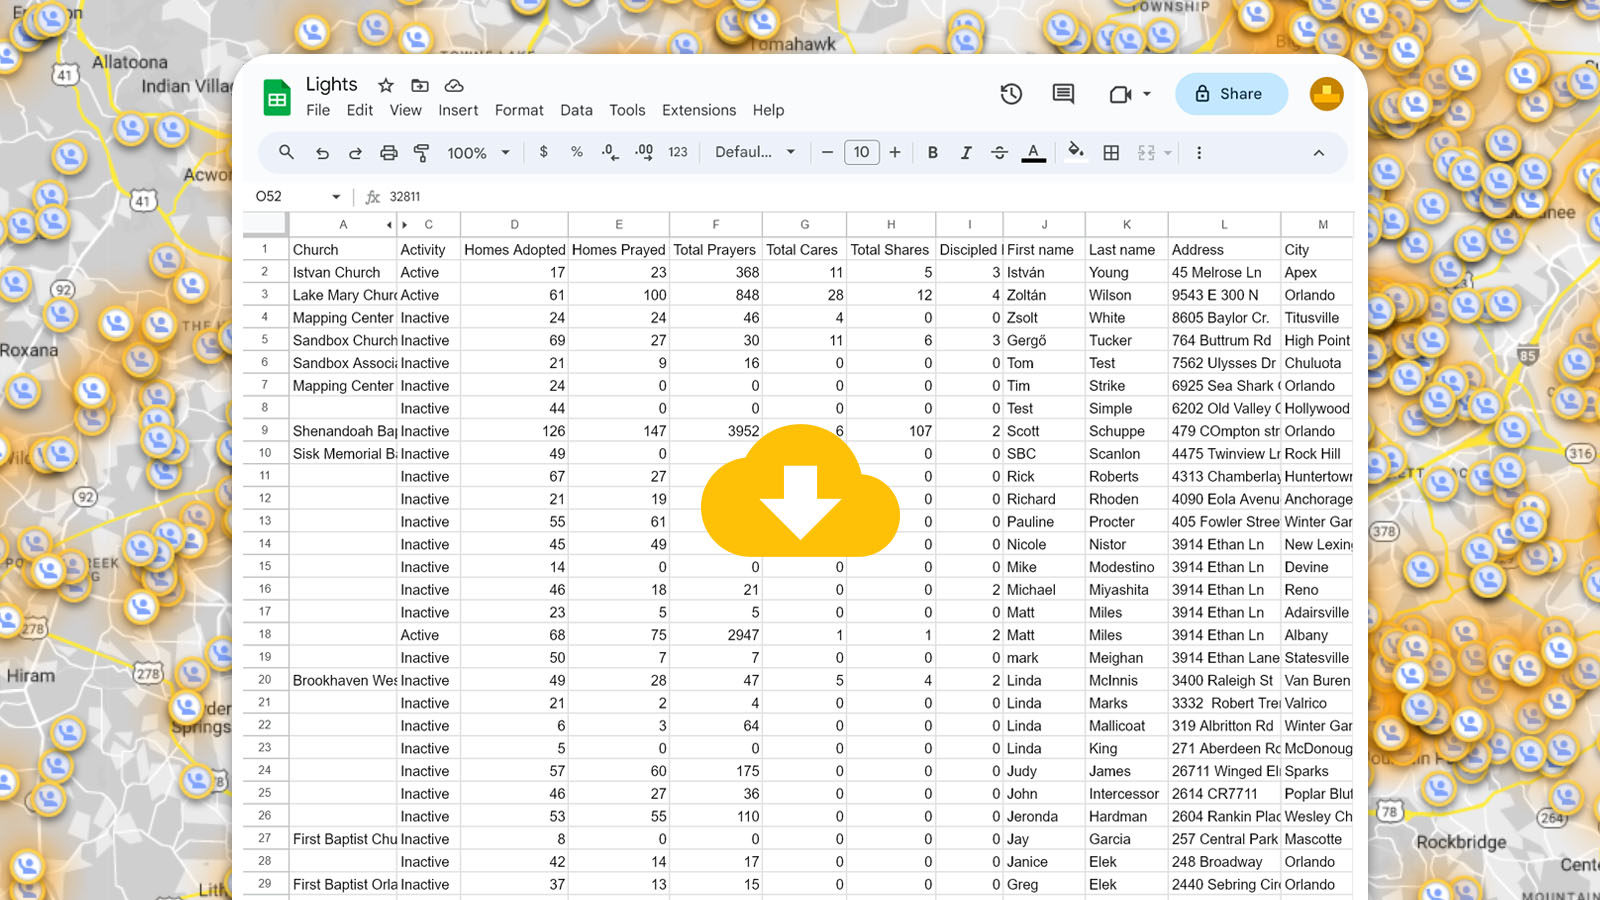Open the Extensions menu
This screenshot has height=900, width=1600.
699,110
